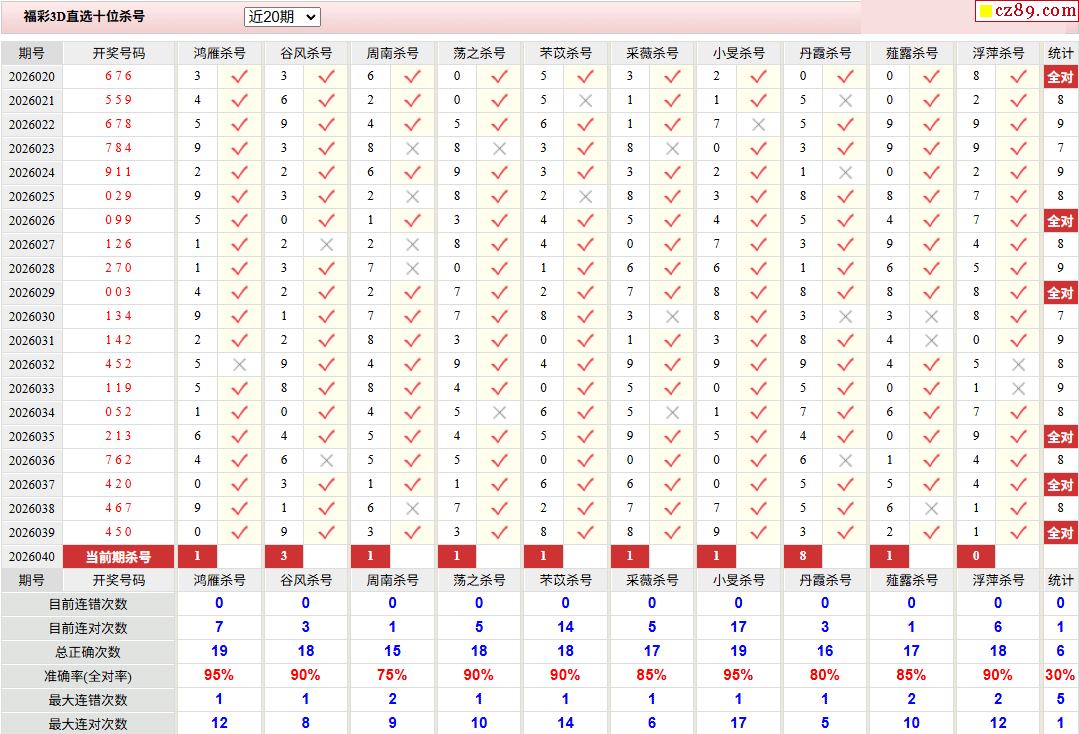
Task: Click the X mark for 谷风杀号 in row 2026027
Action: (326, 245)
